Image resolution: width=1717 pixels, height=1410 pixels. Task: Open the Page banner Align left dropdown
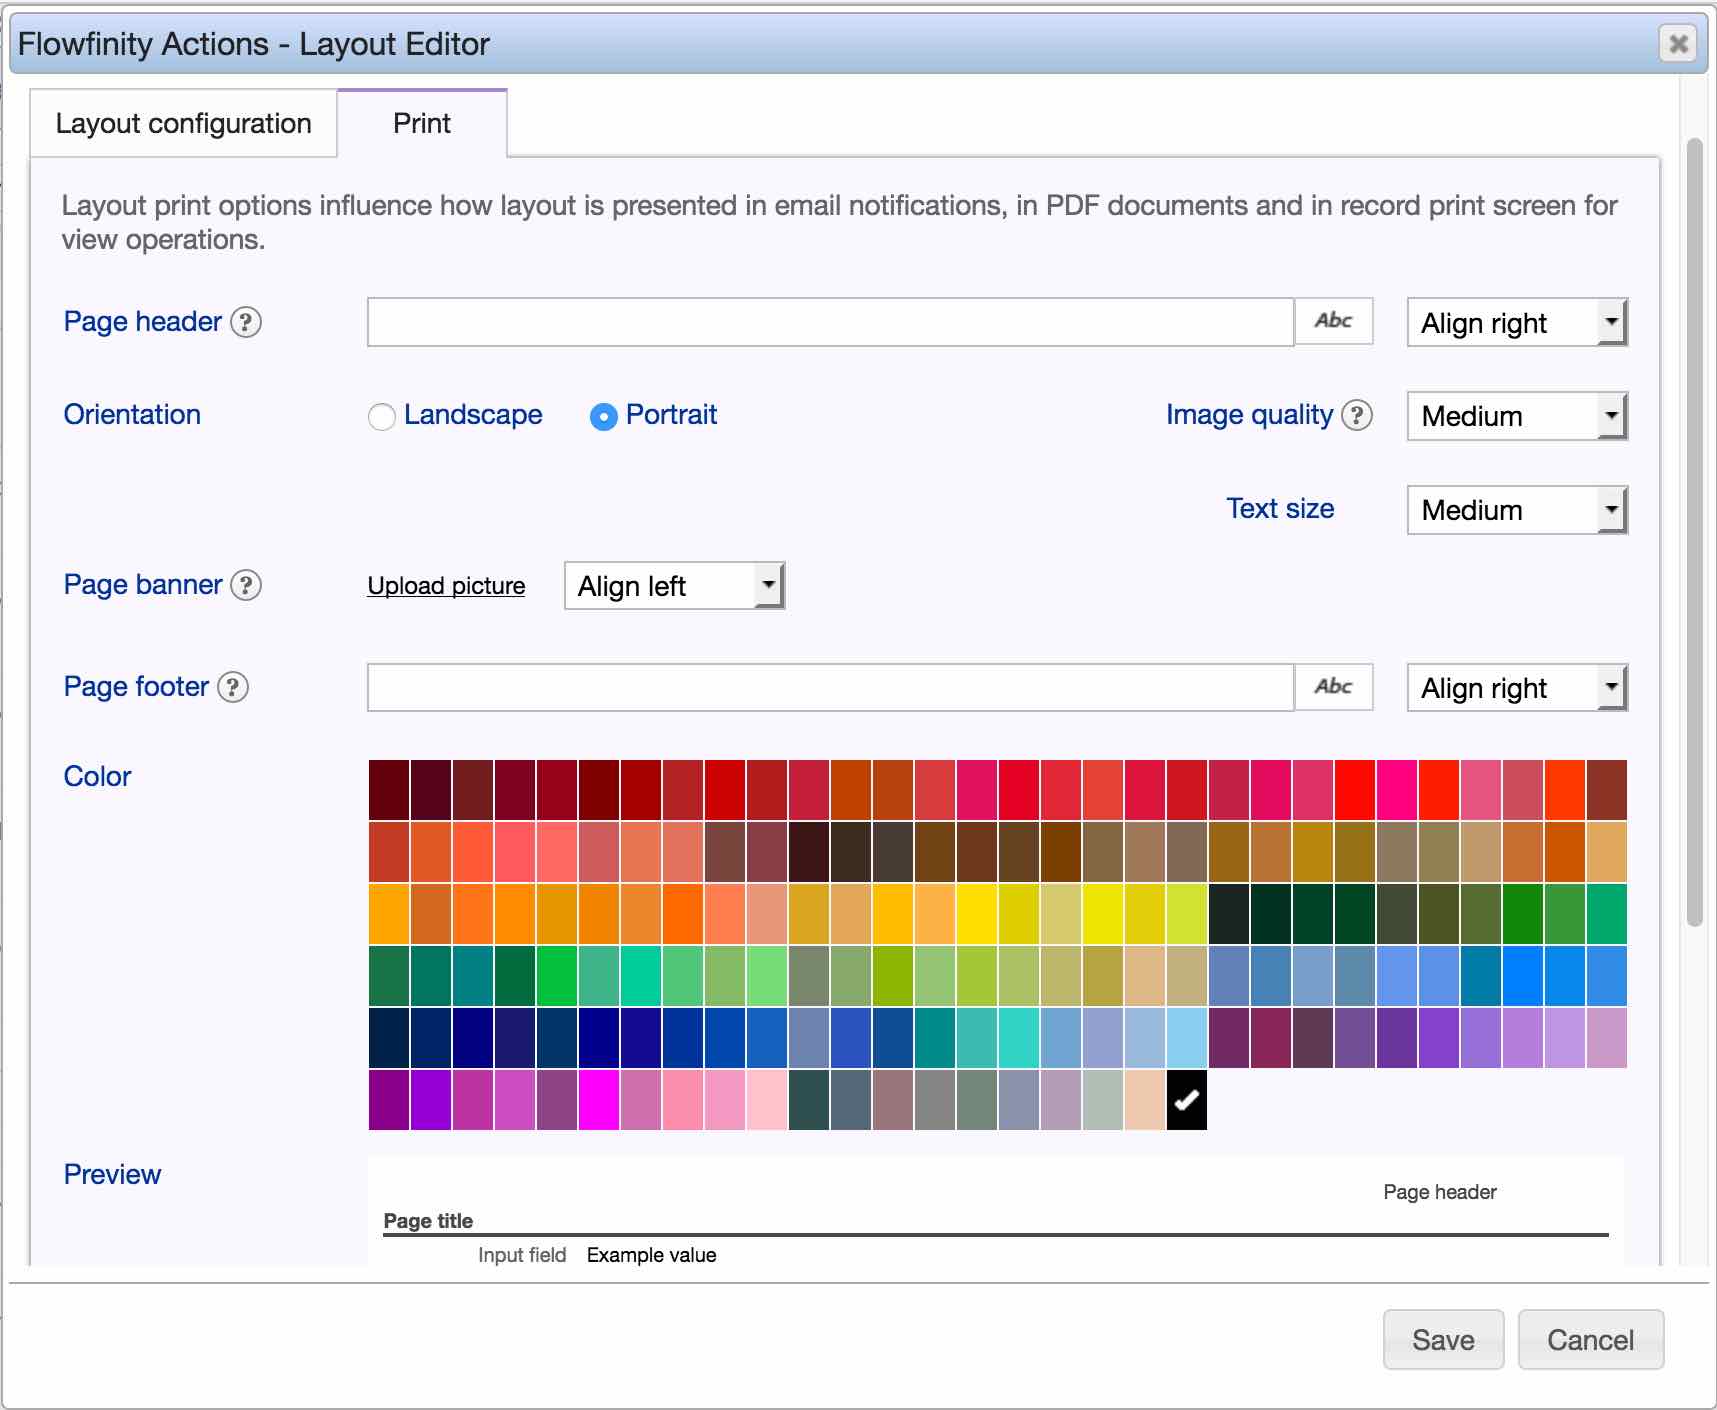pos(674,586)
